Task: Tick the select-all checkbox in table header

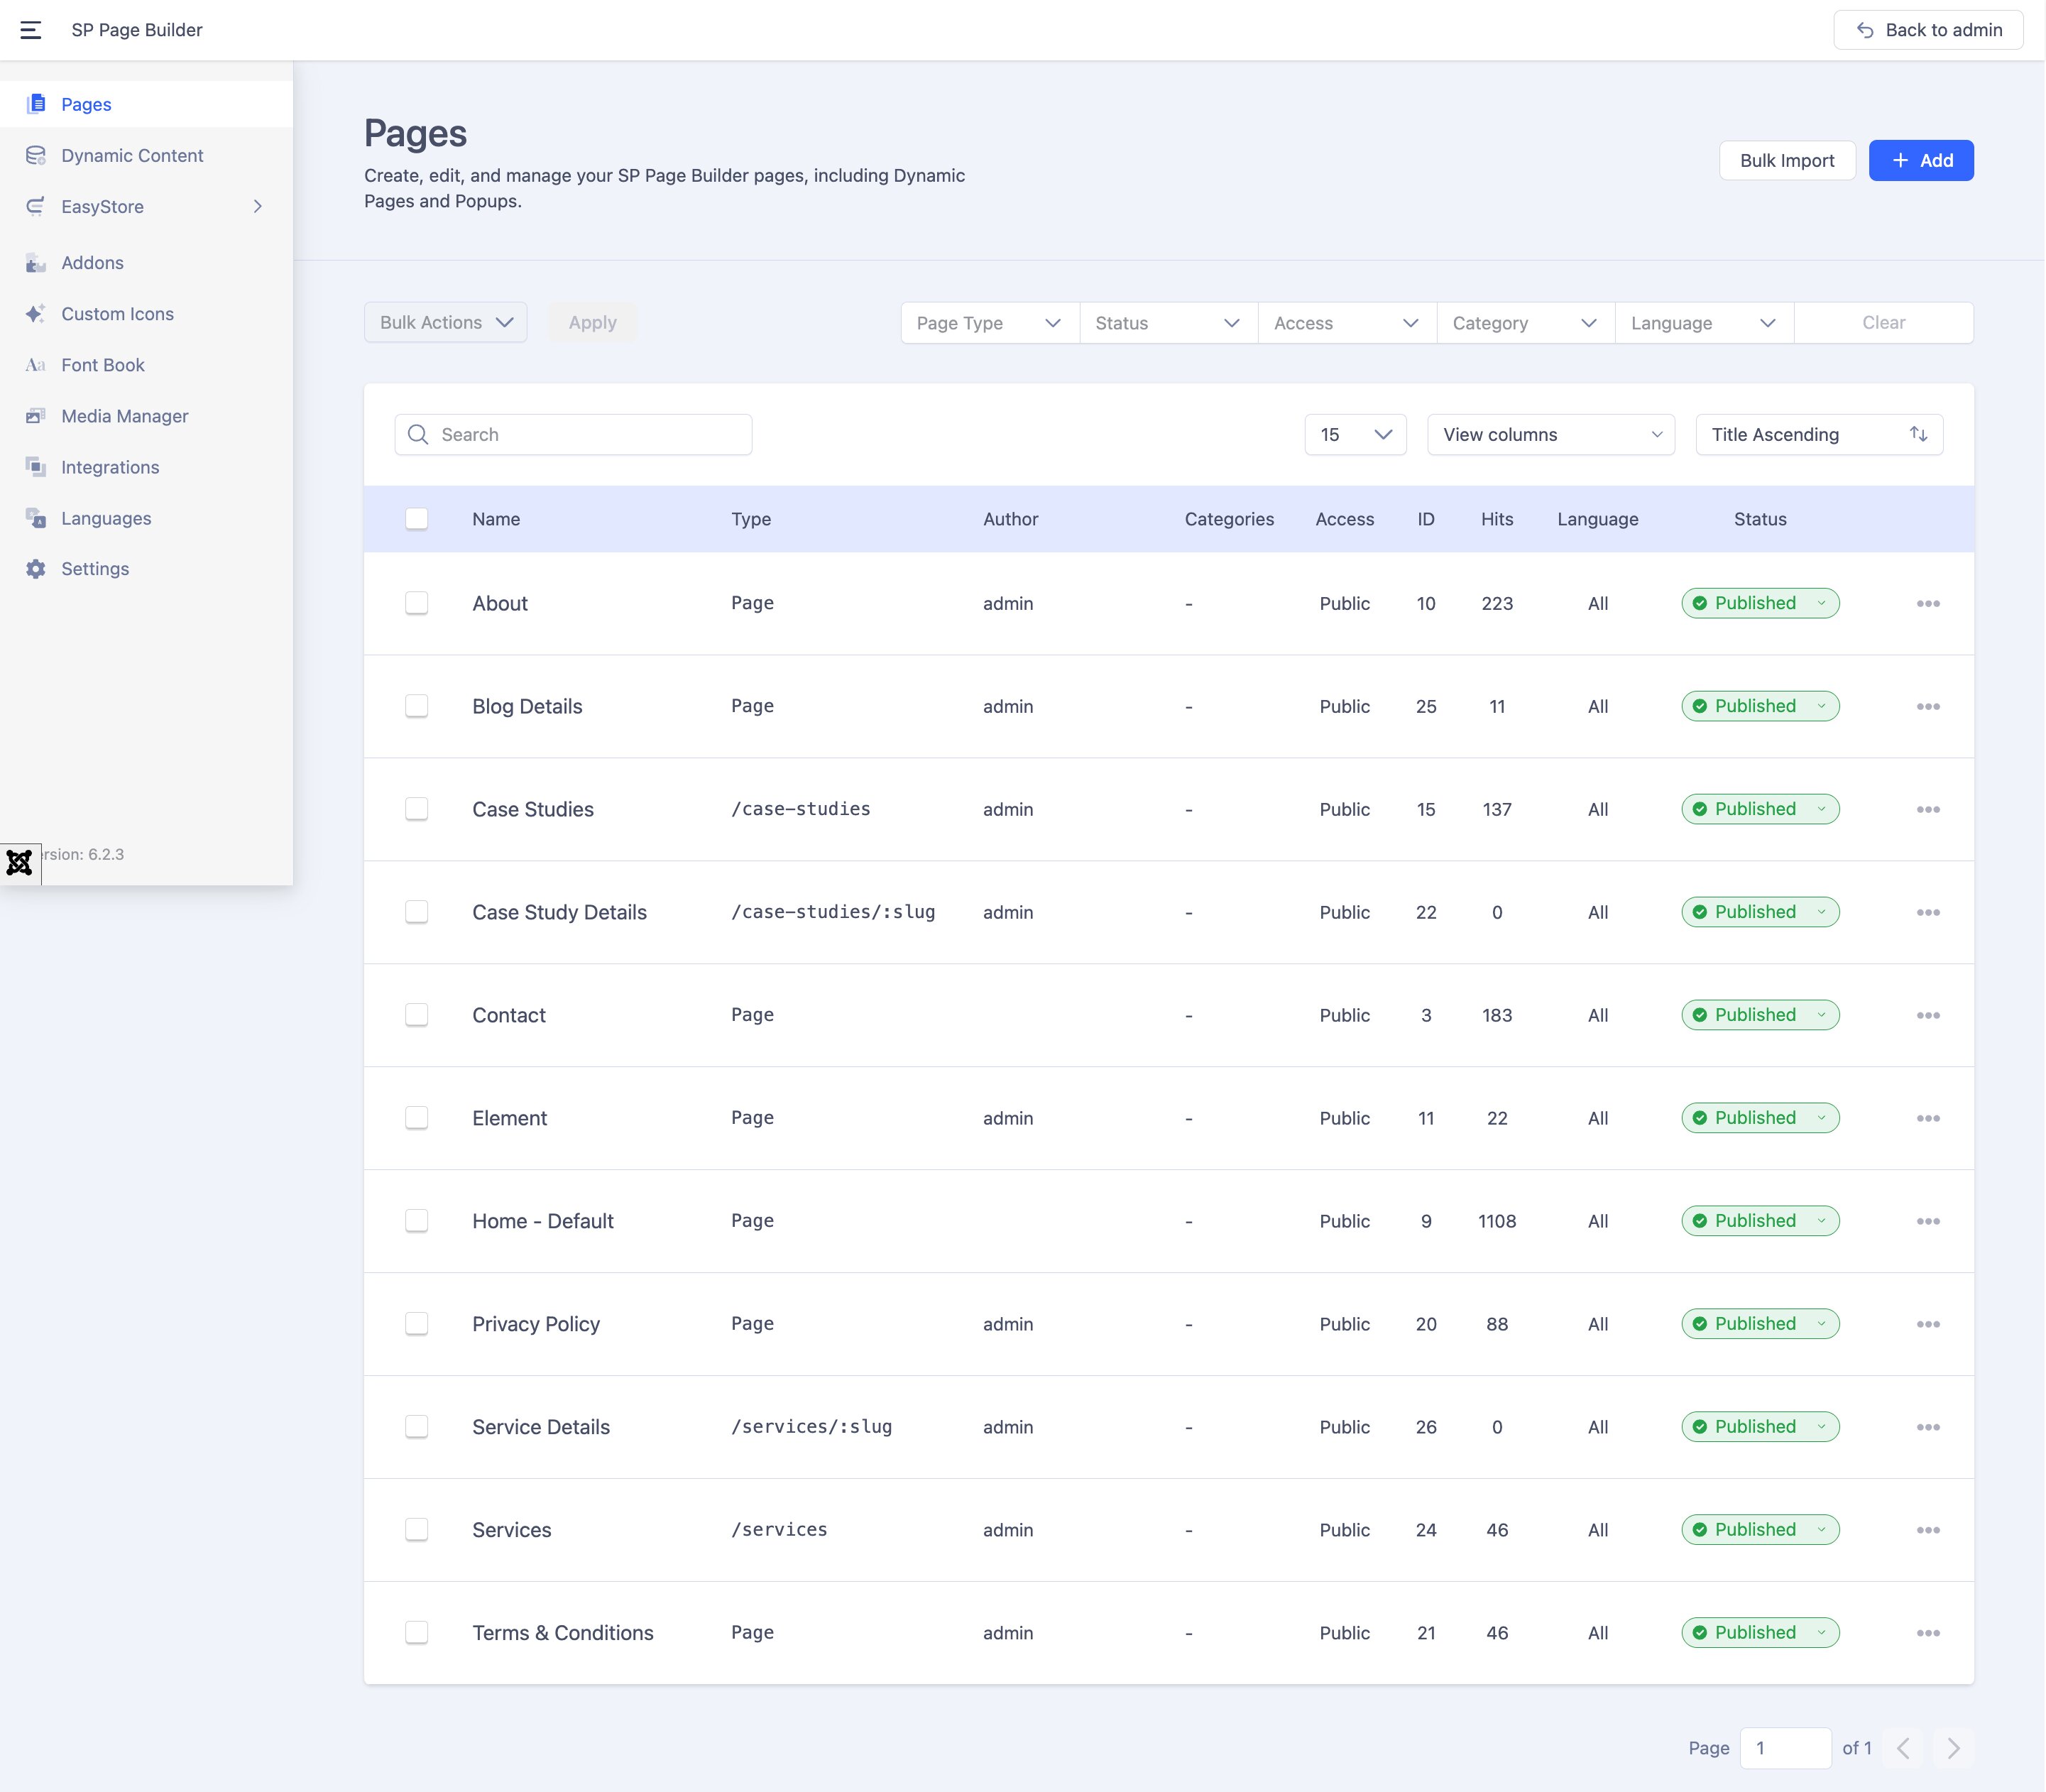Action: click(417, 519)
